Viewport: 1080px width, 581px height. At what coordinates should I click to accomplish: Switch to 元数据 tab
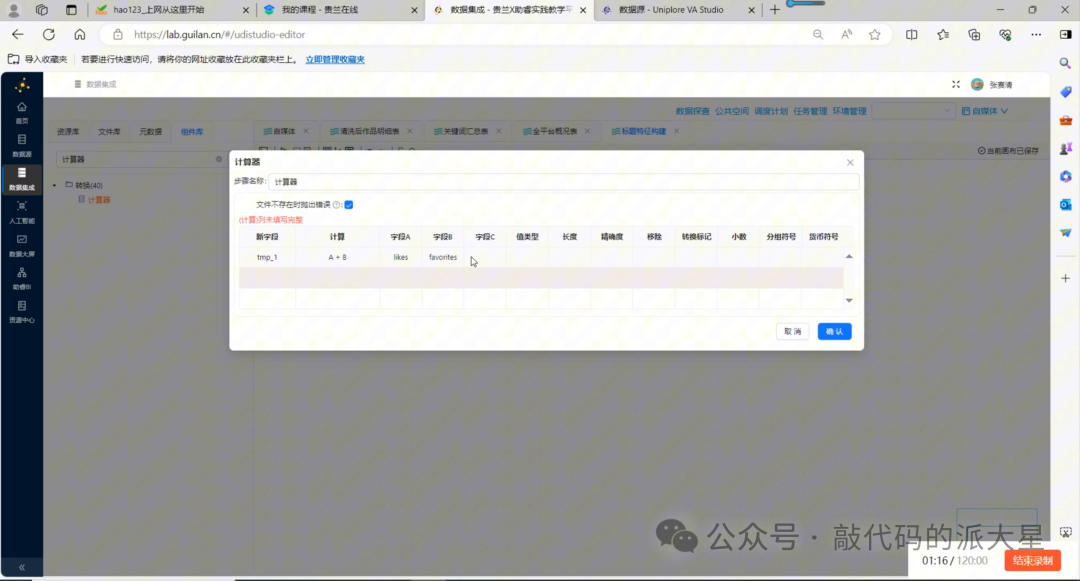150,131
